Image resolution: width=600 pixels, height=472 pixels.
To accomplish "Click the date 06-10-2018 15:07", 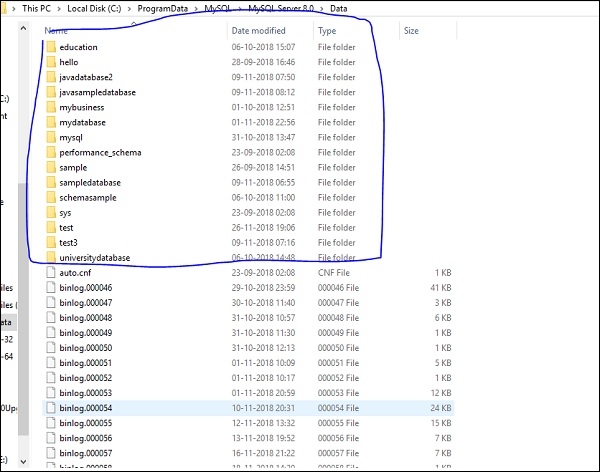I will coord(263,47).
